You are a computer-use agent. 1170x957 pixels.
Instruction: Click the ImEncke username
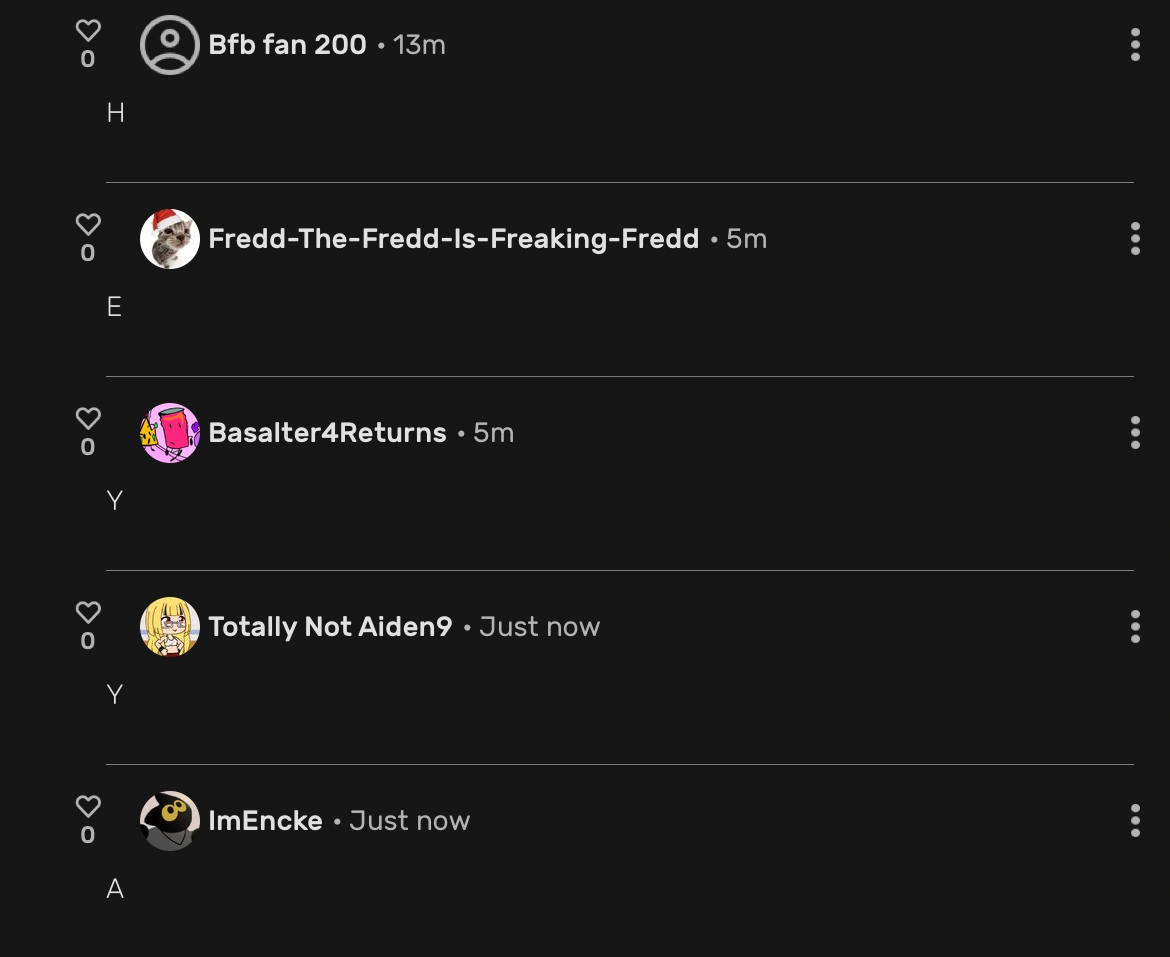tap(265, 821)
